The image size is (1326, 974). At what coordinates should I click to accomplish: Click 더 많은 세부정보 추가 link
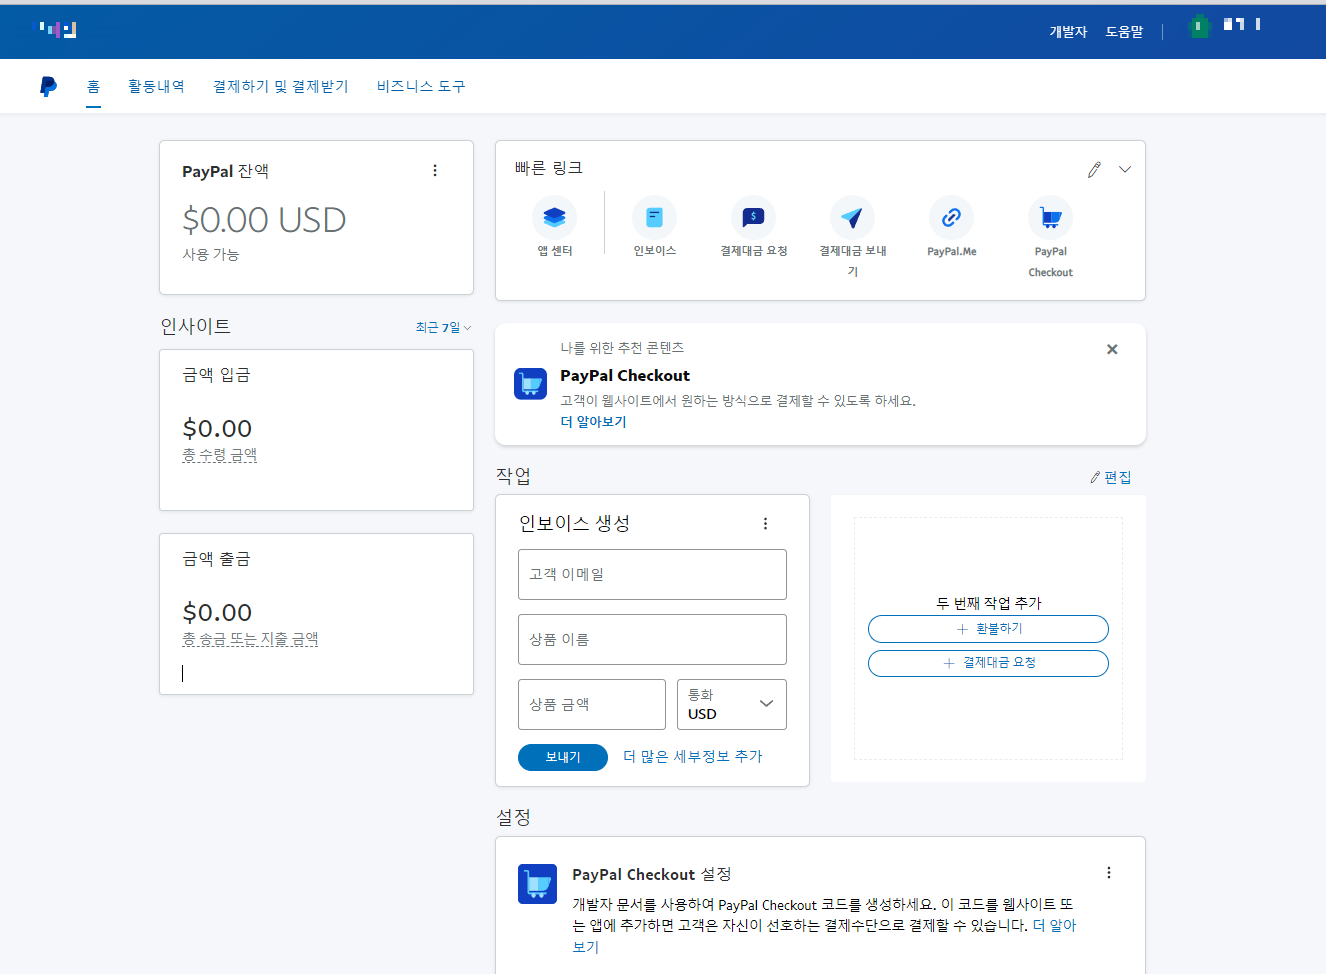tap(693, 757)
